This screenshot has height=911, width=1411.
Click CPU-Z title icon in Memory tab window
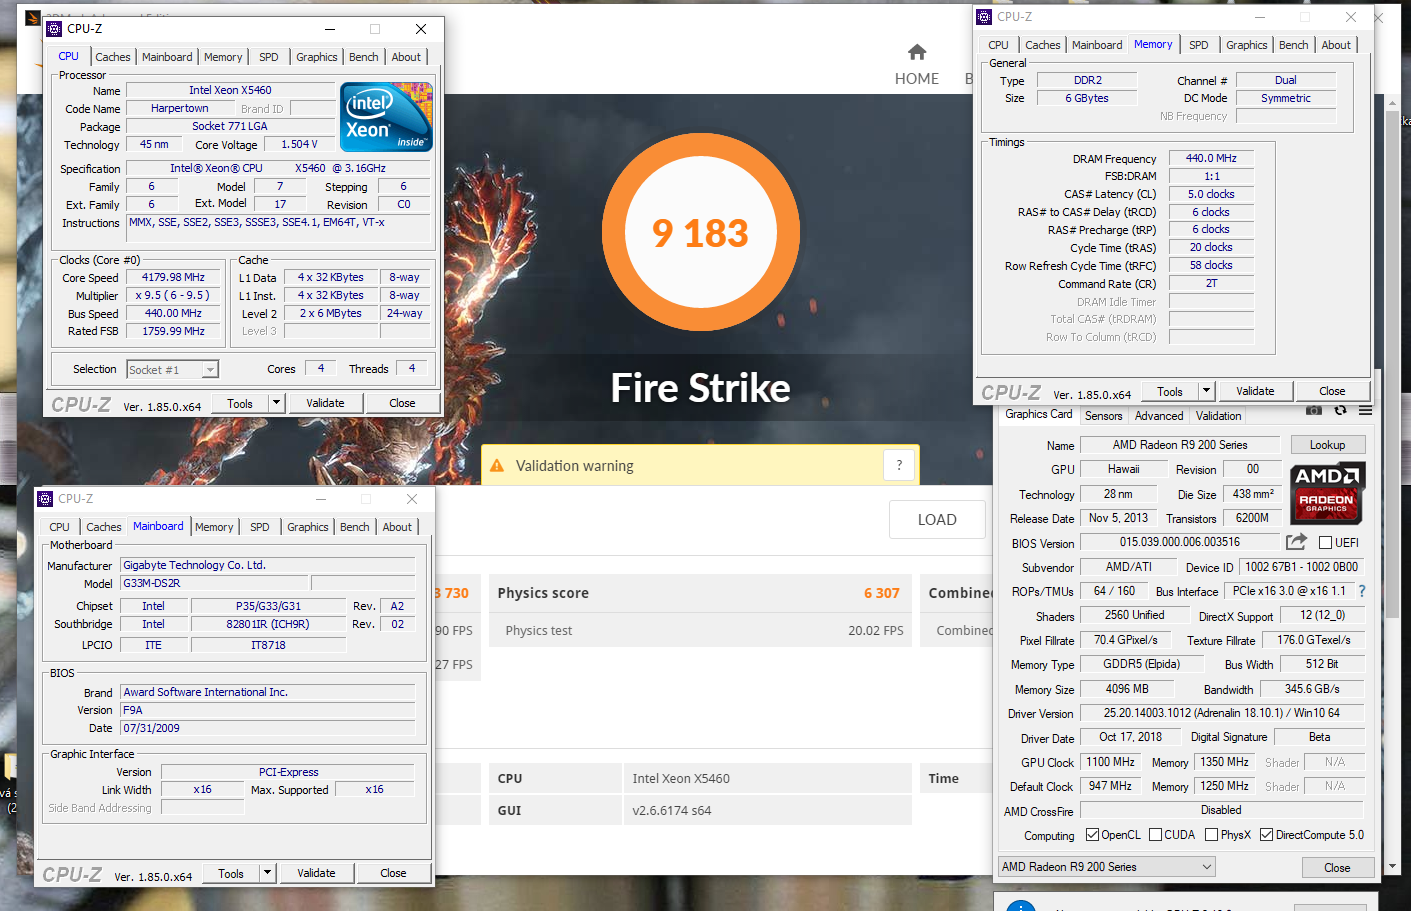(x=984, y=17)
